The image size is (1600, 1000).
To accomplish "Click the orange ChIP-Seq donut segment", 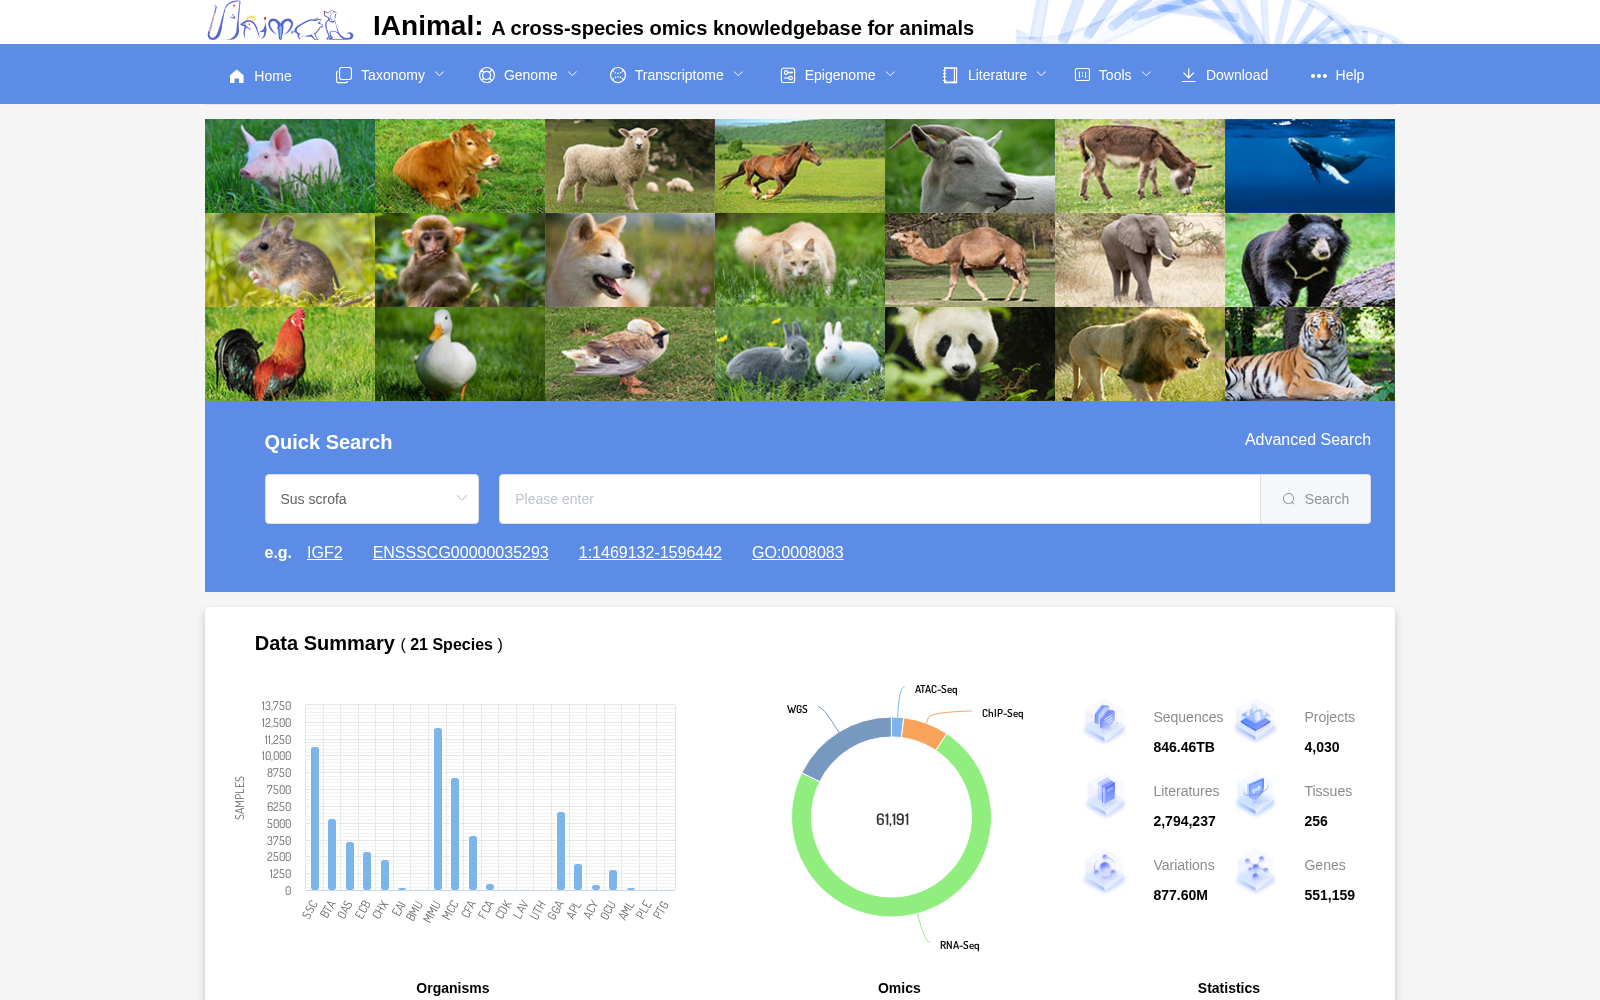I will point(924,732).
